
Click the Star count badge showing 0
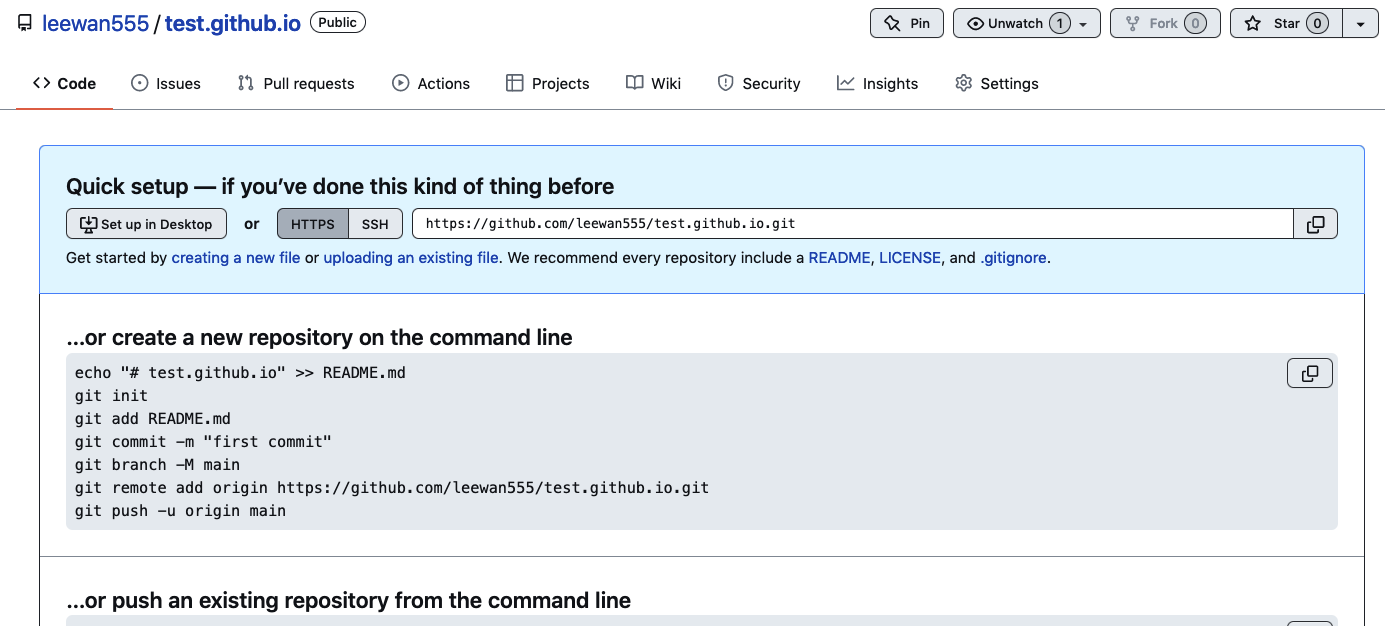click(x=1317, y=23)
